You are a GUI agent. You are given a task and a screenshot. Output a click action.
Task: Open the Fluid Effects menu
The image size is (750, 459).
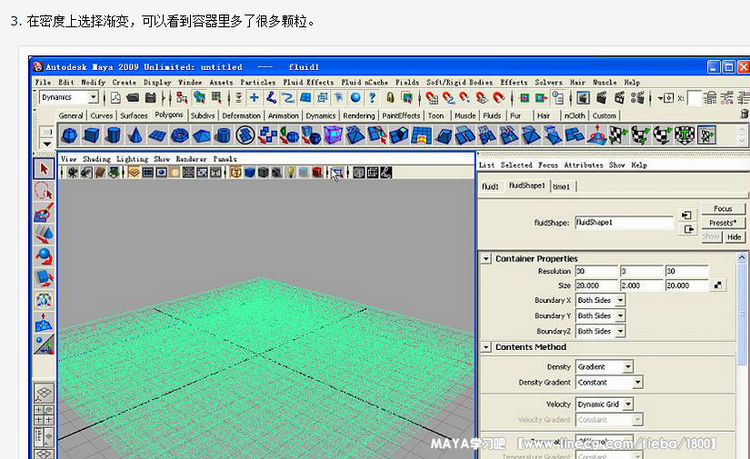click(x=308, y=82)
